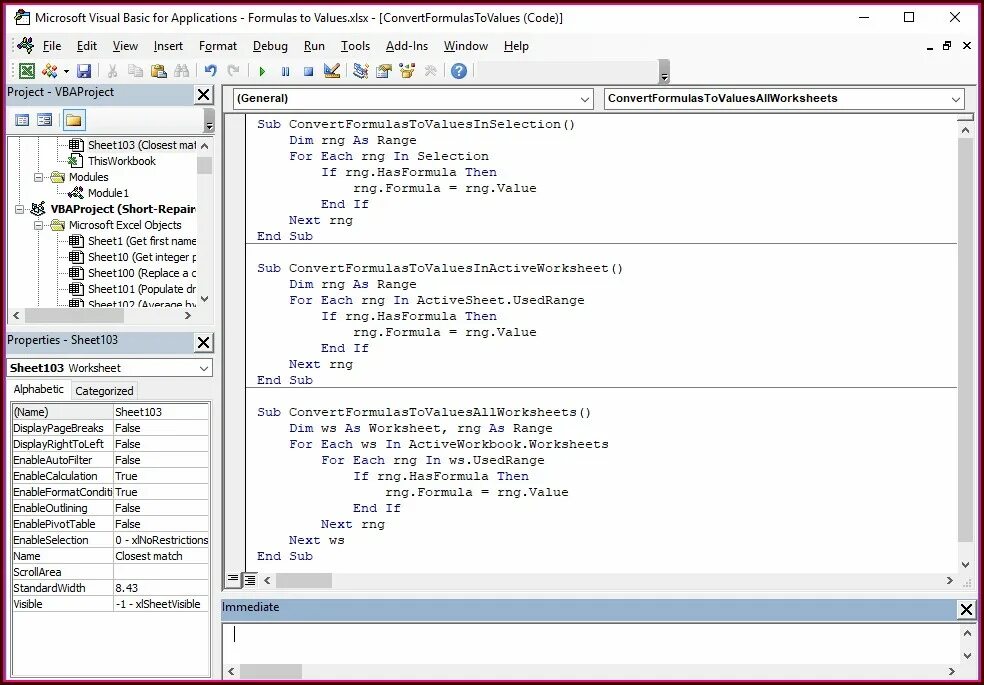Click the VBA app icon beside File menu
The height and width of the screenshot is (685, 984).
[x=26, y=46]
